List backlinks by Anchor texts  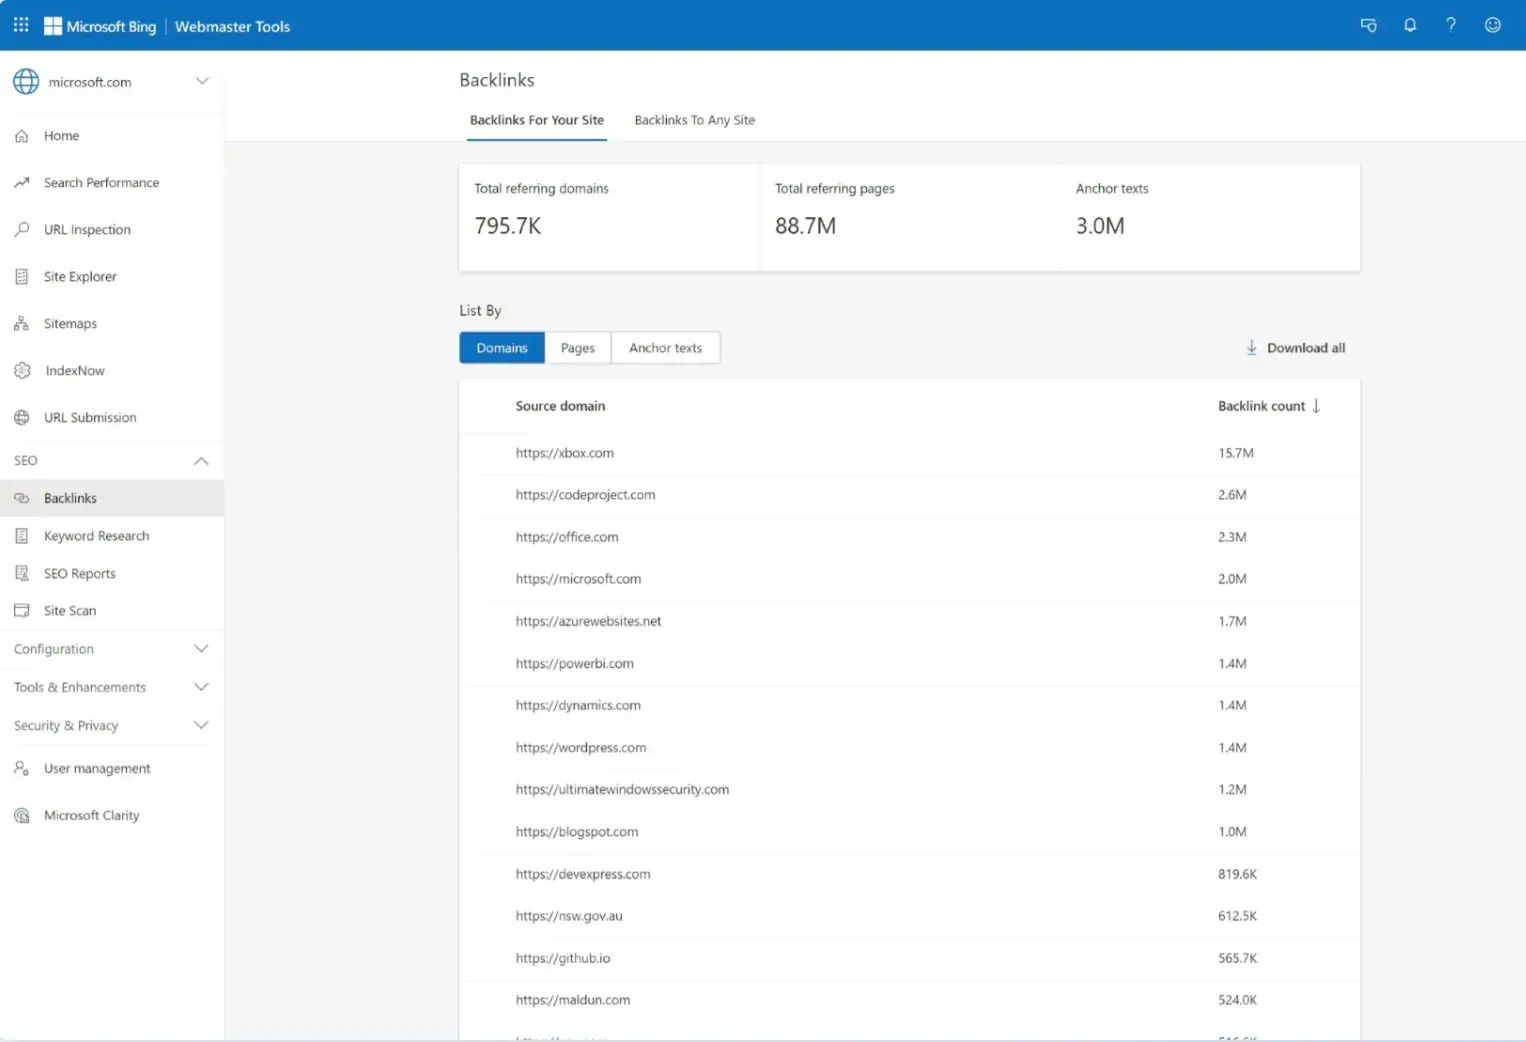666,348
